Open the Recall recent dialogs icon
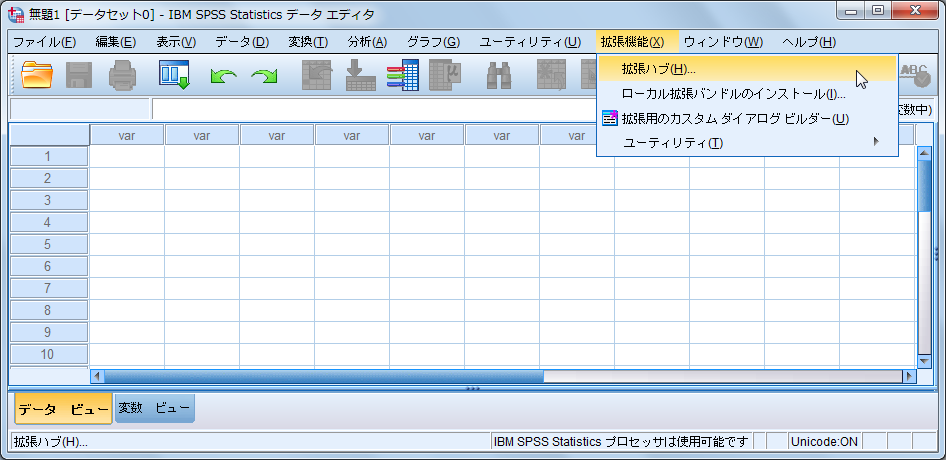946x460 pixels. (174, 75)
